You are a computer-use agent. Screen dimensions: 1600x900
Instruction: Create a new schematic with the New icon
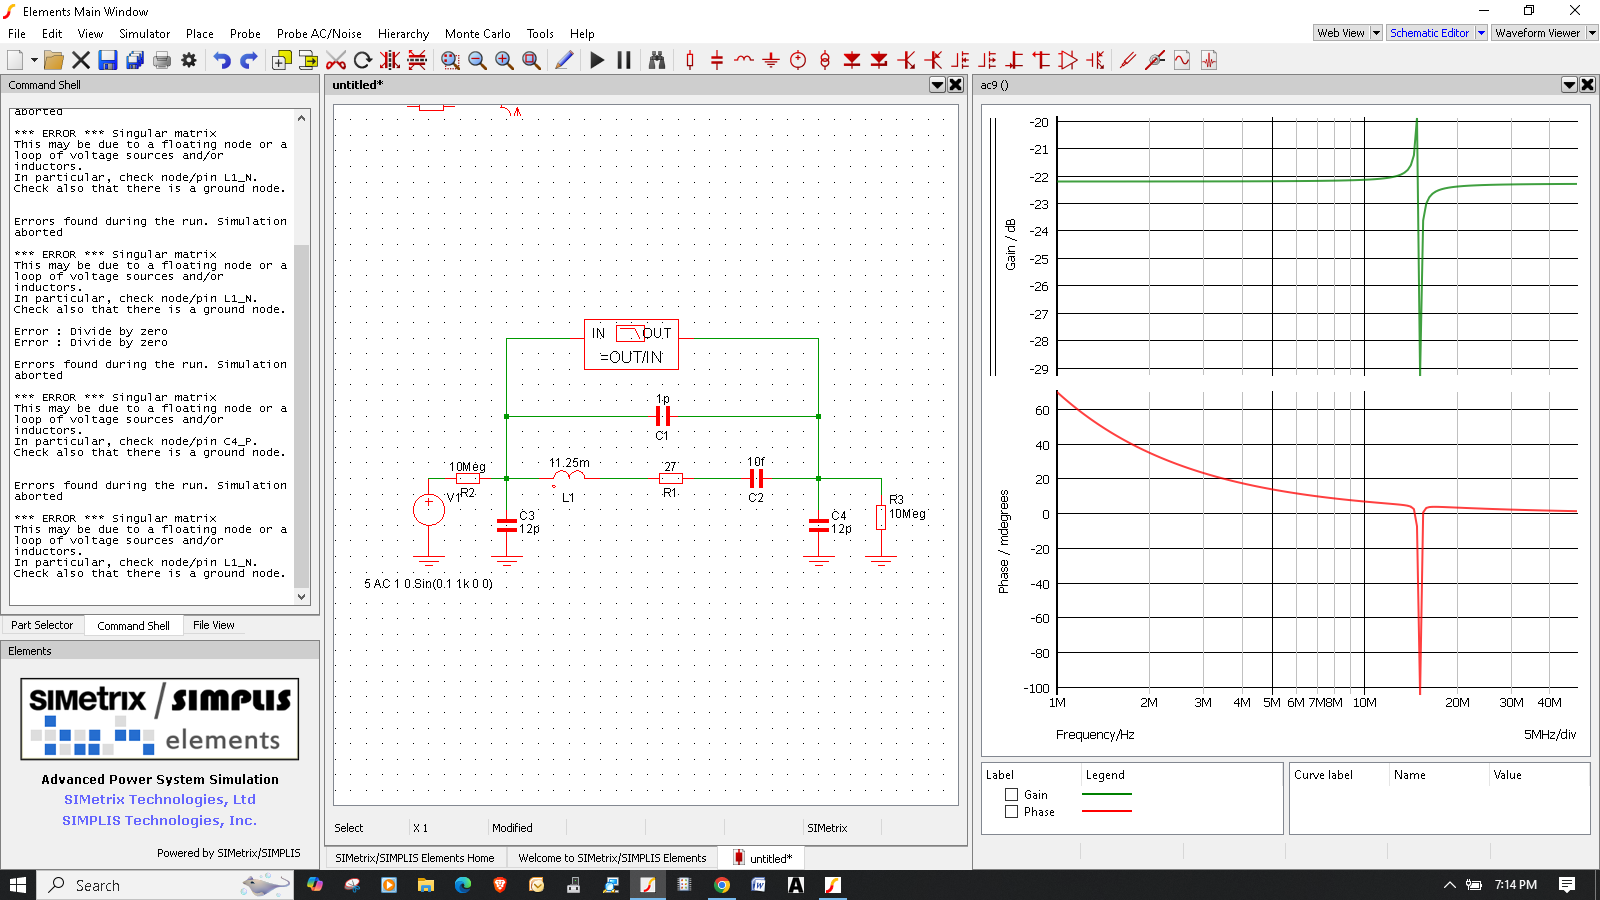coord(15,60)
